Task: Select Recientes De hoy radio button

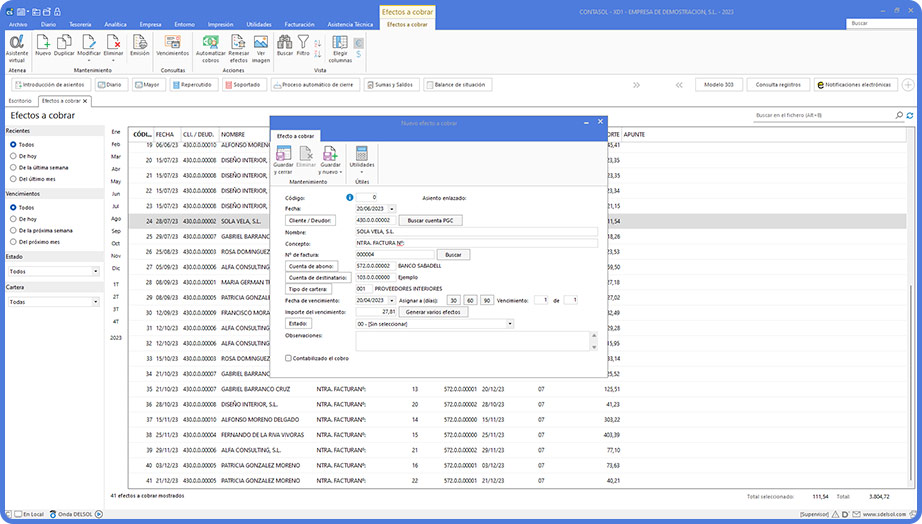Action: point(13,156)
